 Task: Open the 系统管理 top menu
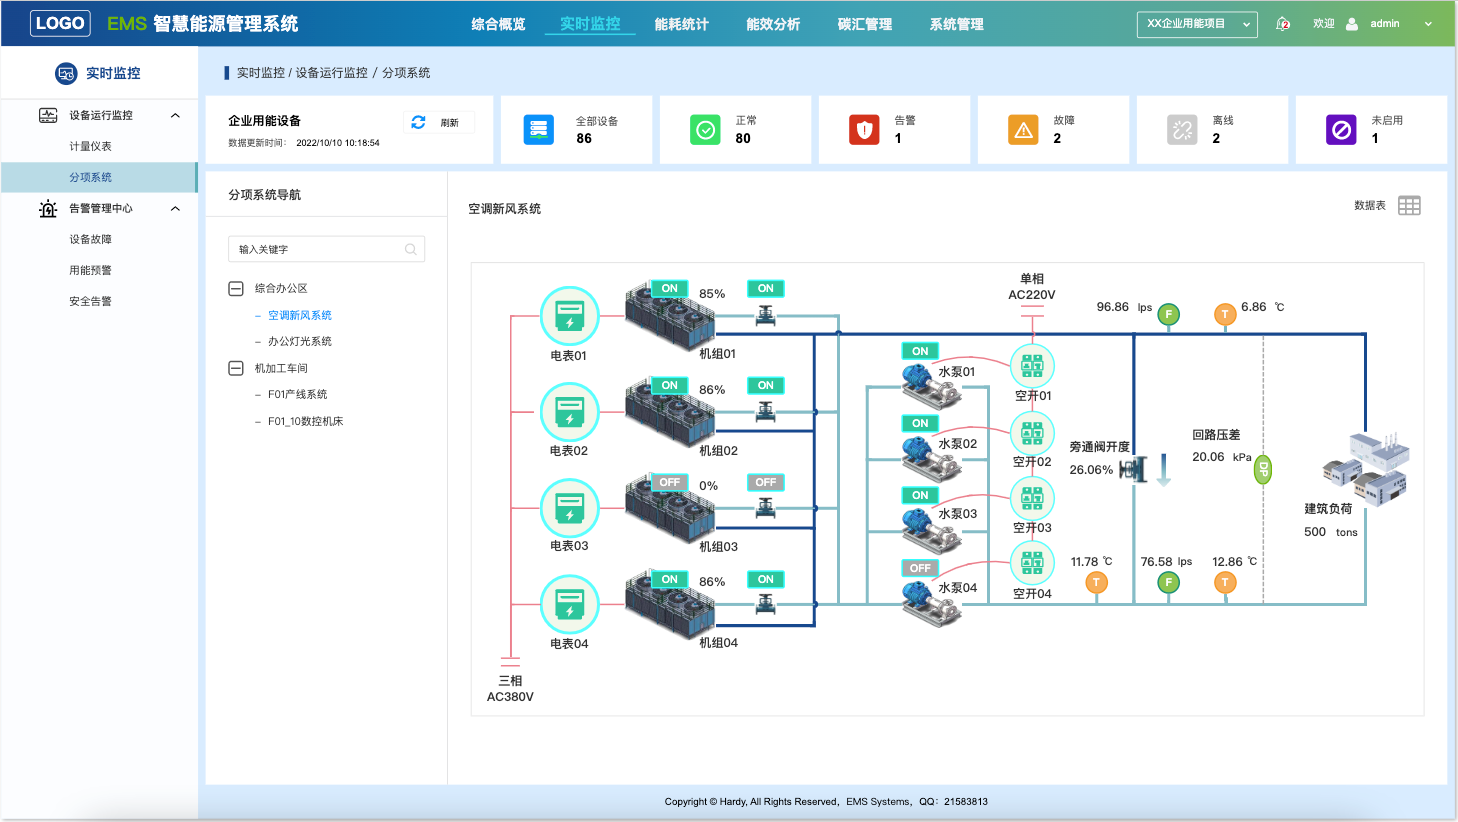point(957,24)
